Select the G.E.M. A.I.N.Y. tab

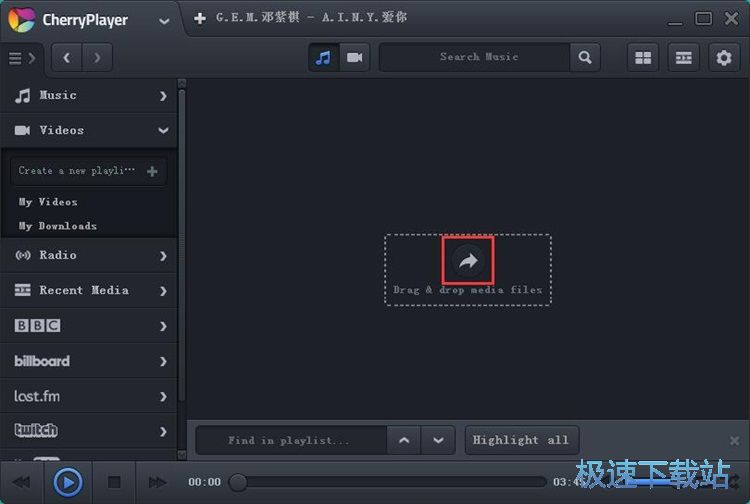point(311,18)
